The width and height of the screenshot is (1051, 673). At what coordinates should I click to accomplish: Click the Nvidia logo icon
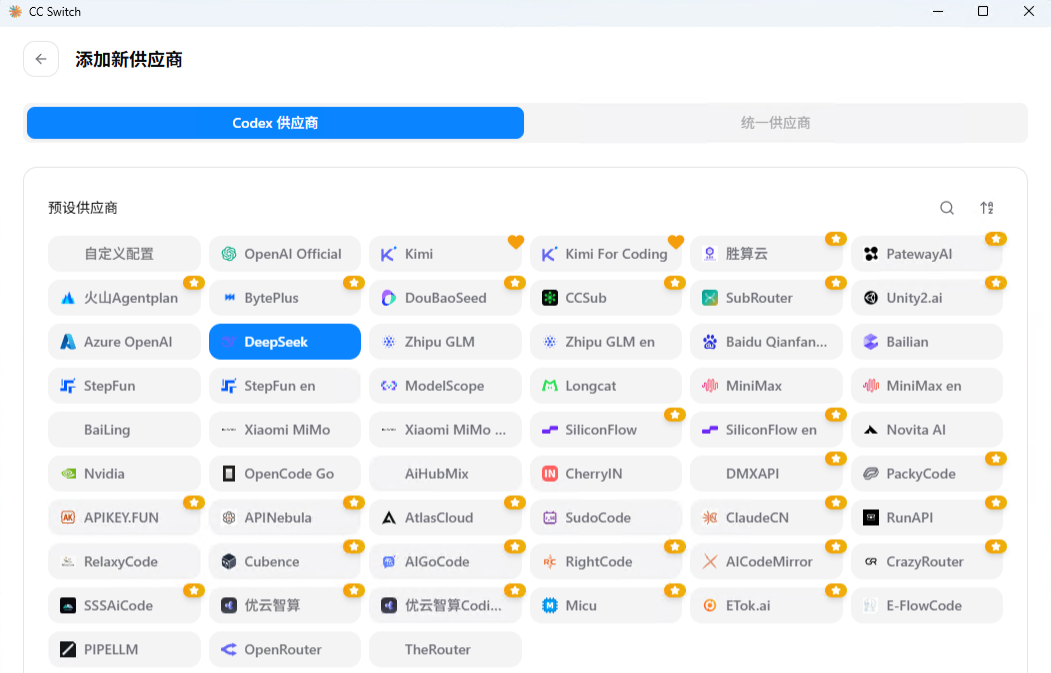click(68, 474)
